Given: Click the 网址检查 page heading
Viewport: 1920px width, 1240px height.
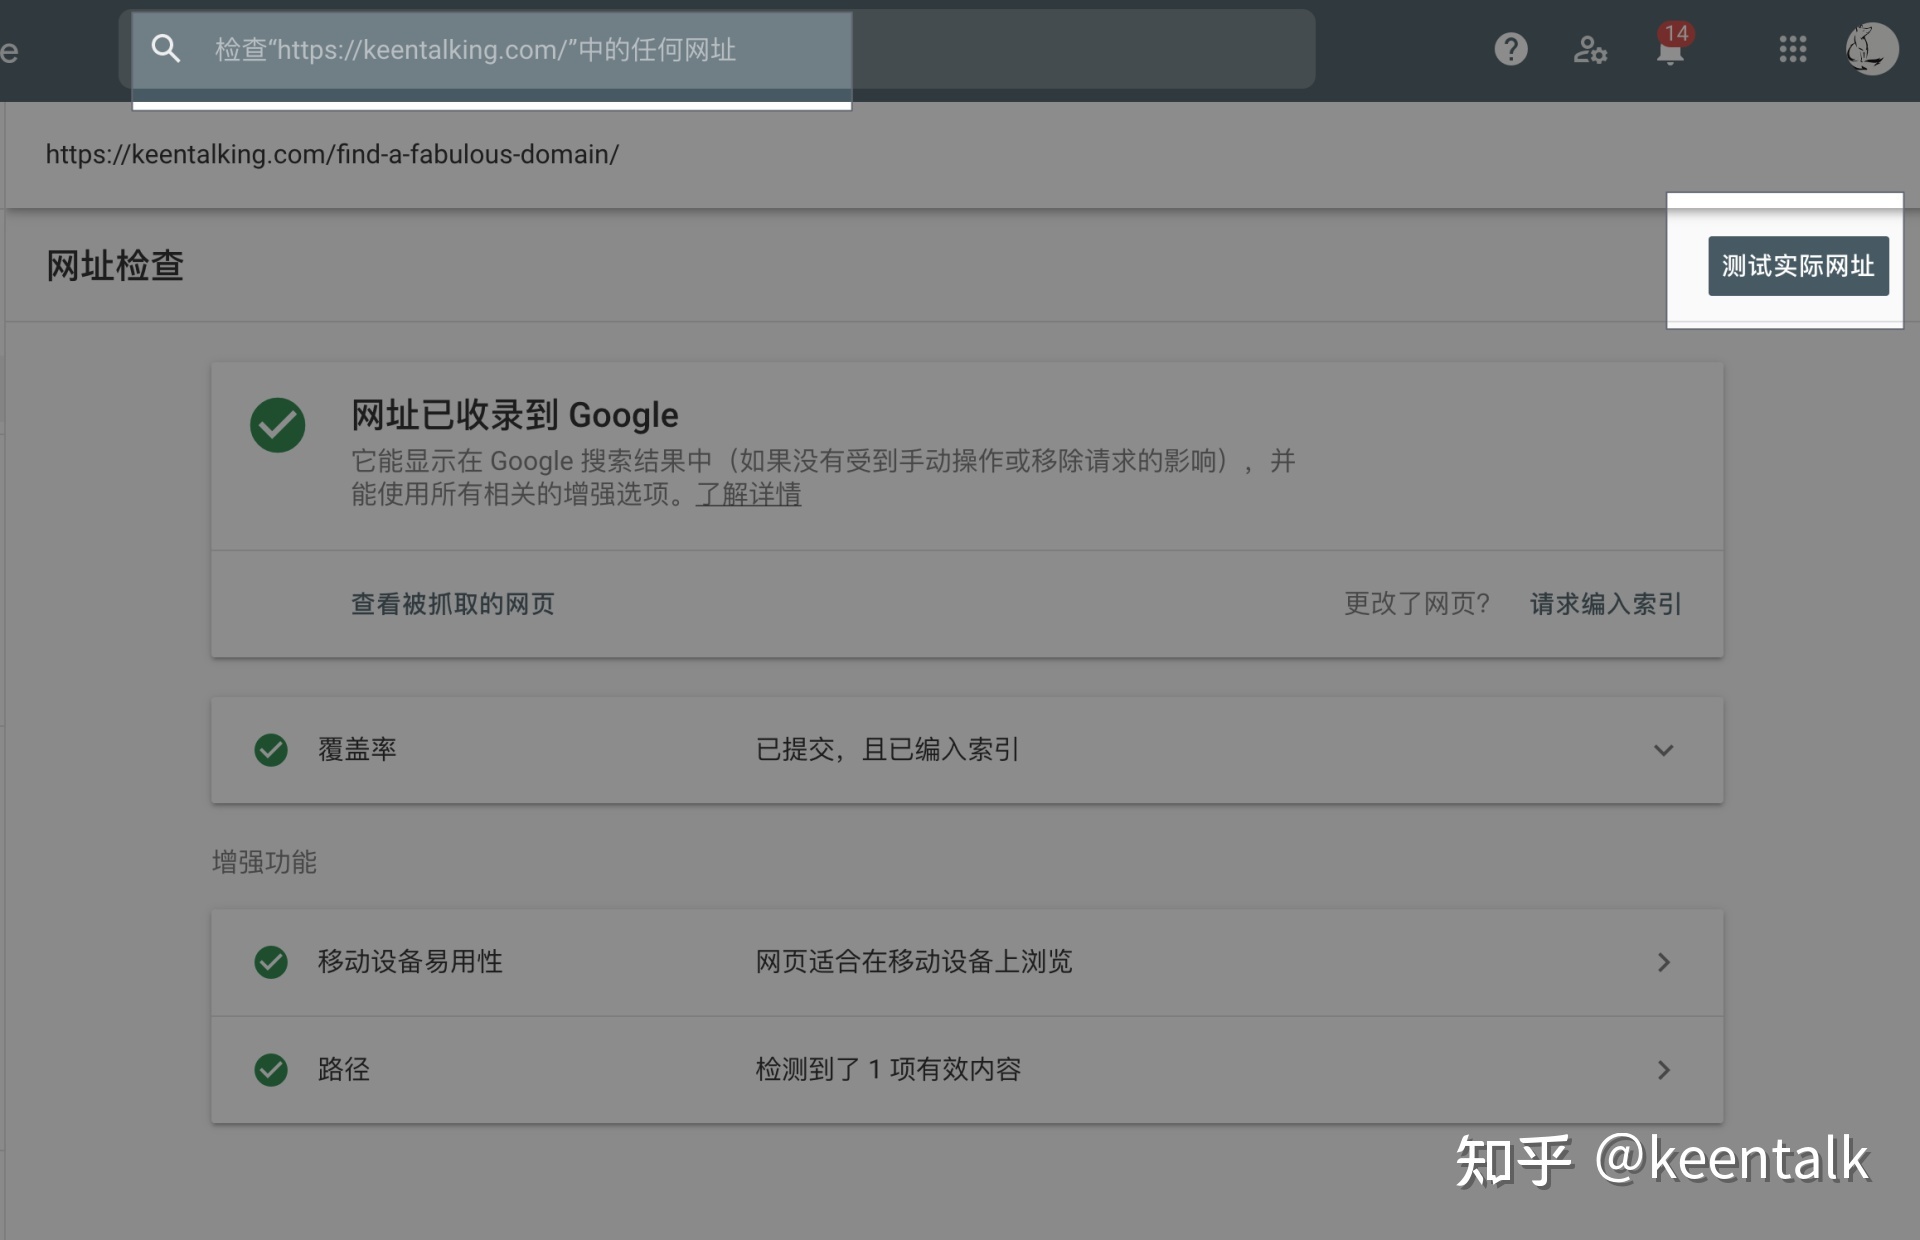Looking at the screenshot, I should click(x=114, y=266).
